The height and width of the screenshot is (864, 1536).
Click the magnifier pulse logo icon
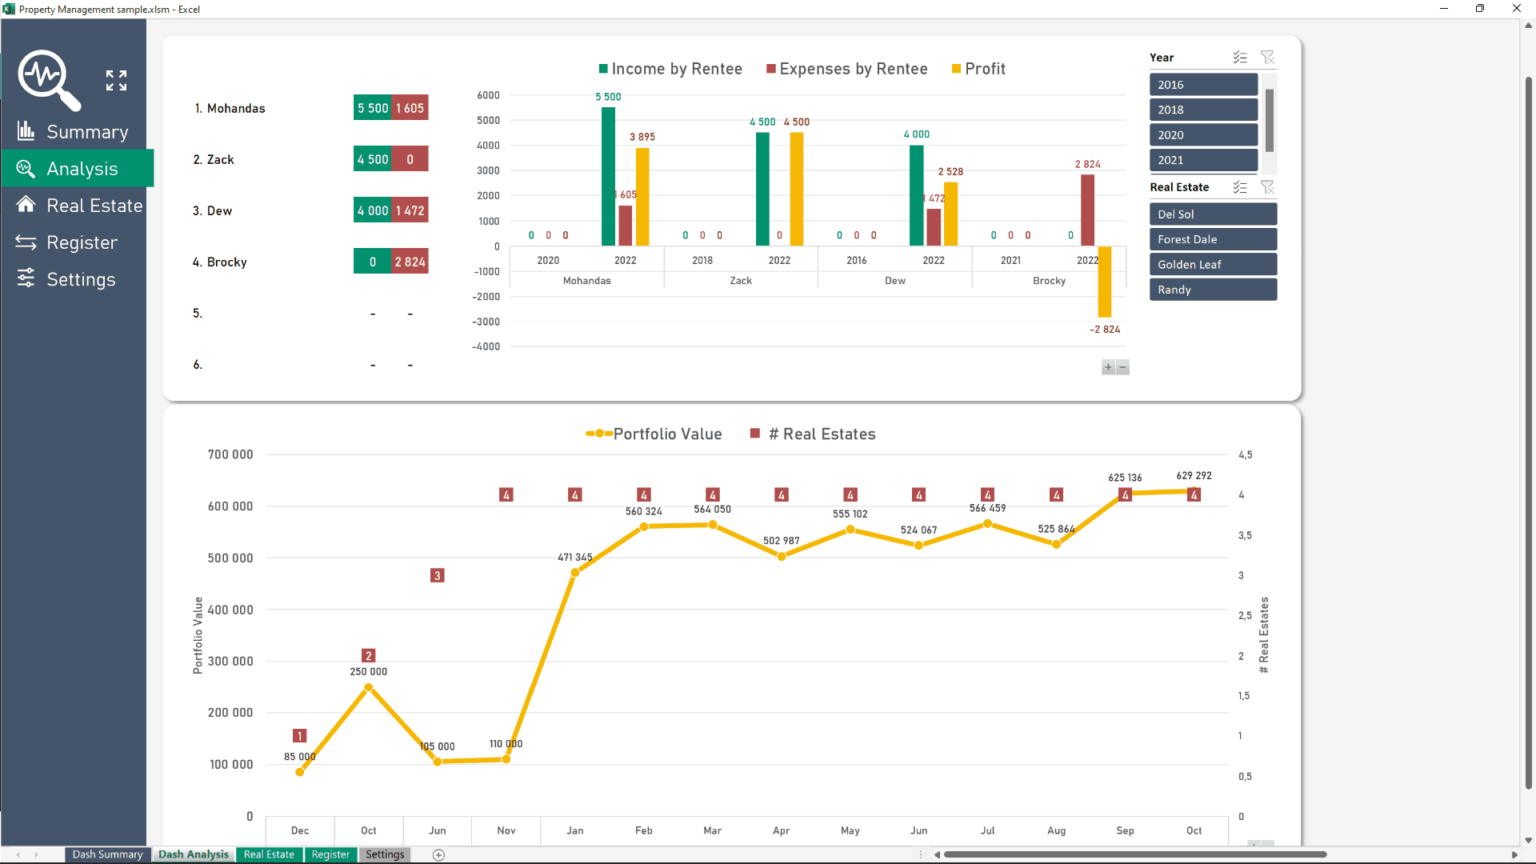[47, 78]
